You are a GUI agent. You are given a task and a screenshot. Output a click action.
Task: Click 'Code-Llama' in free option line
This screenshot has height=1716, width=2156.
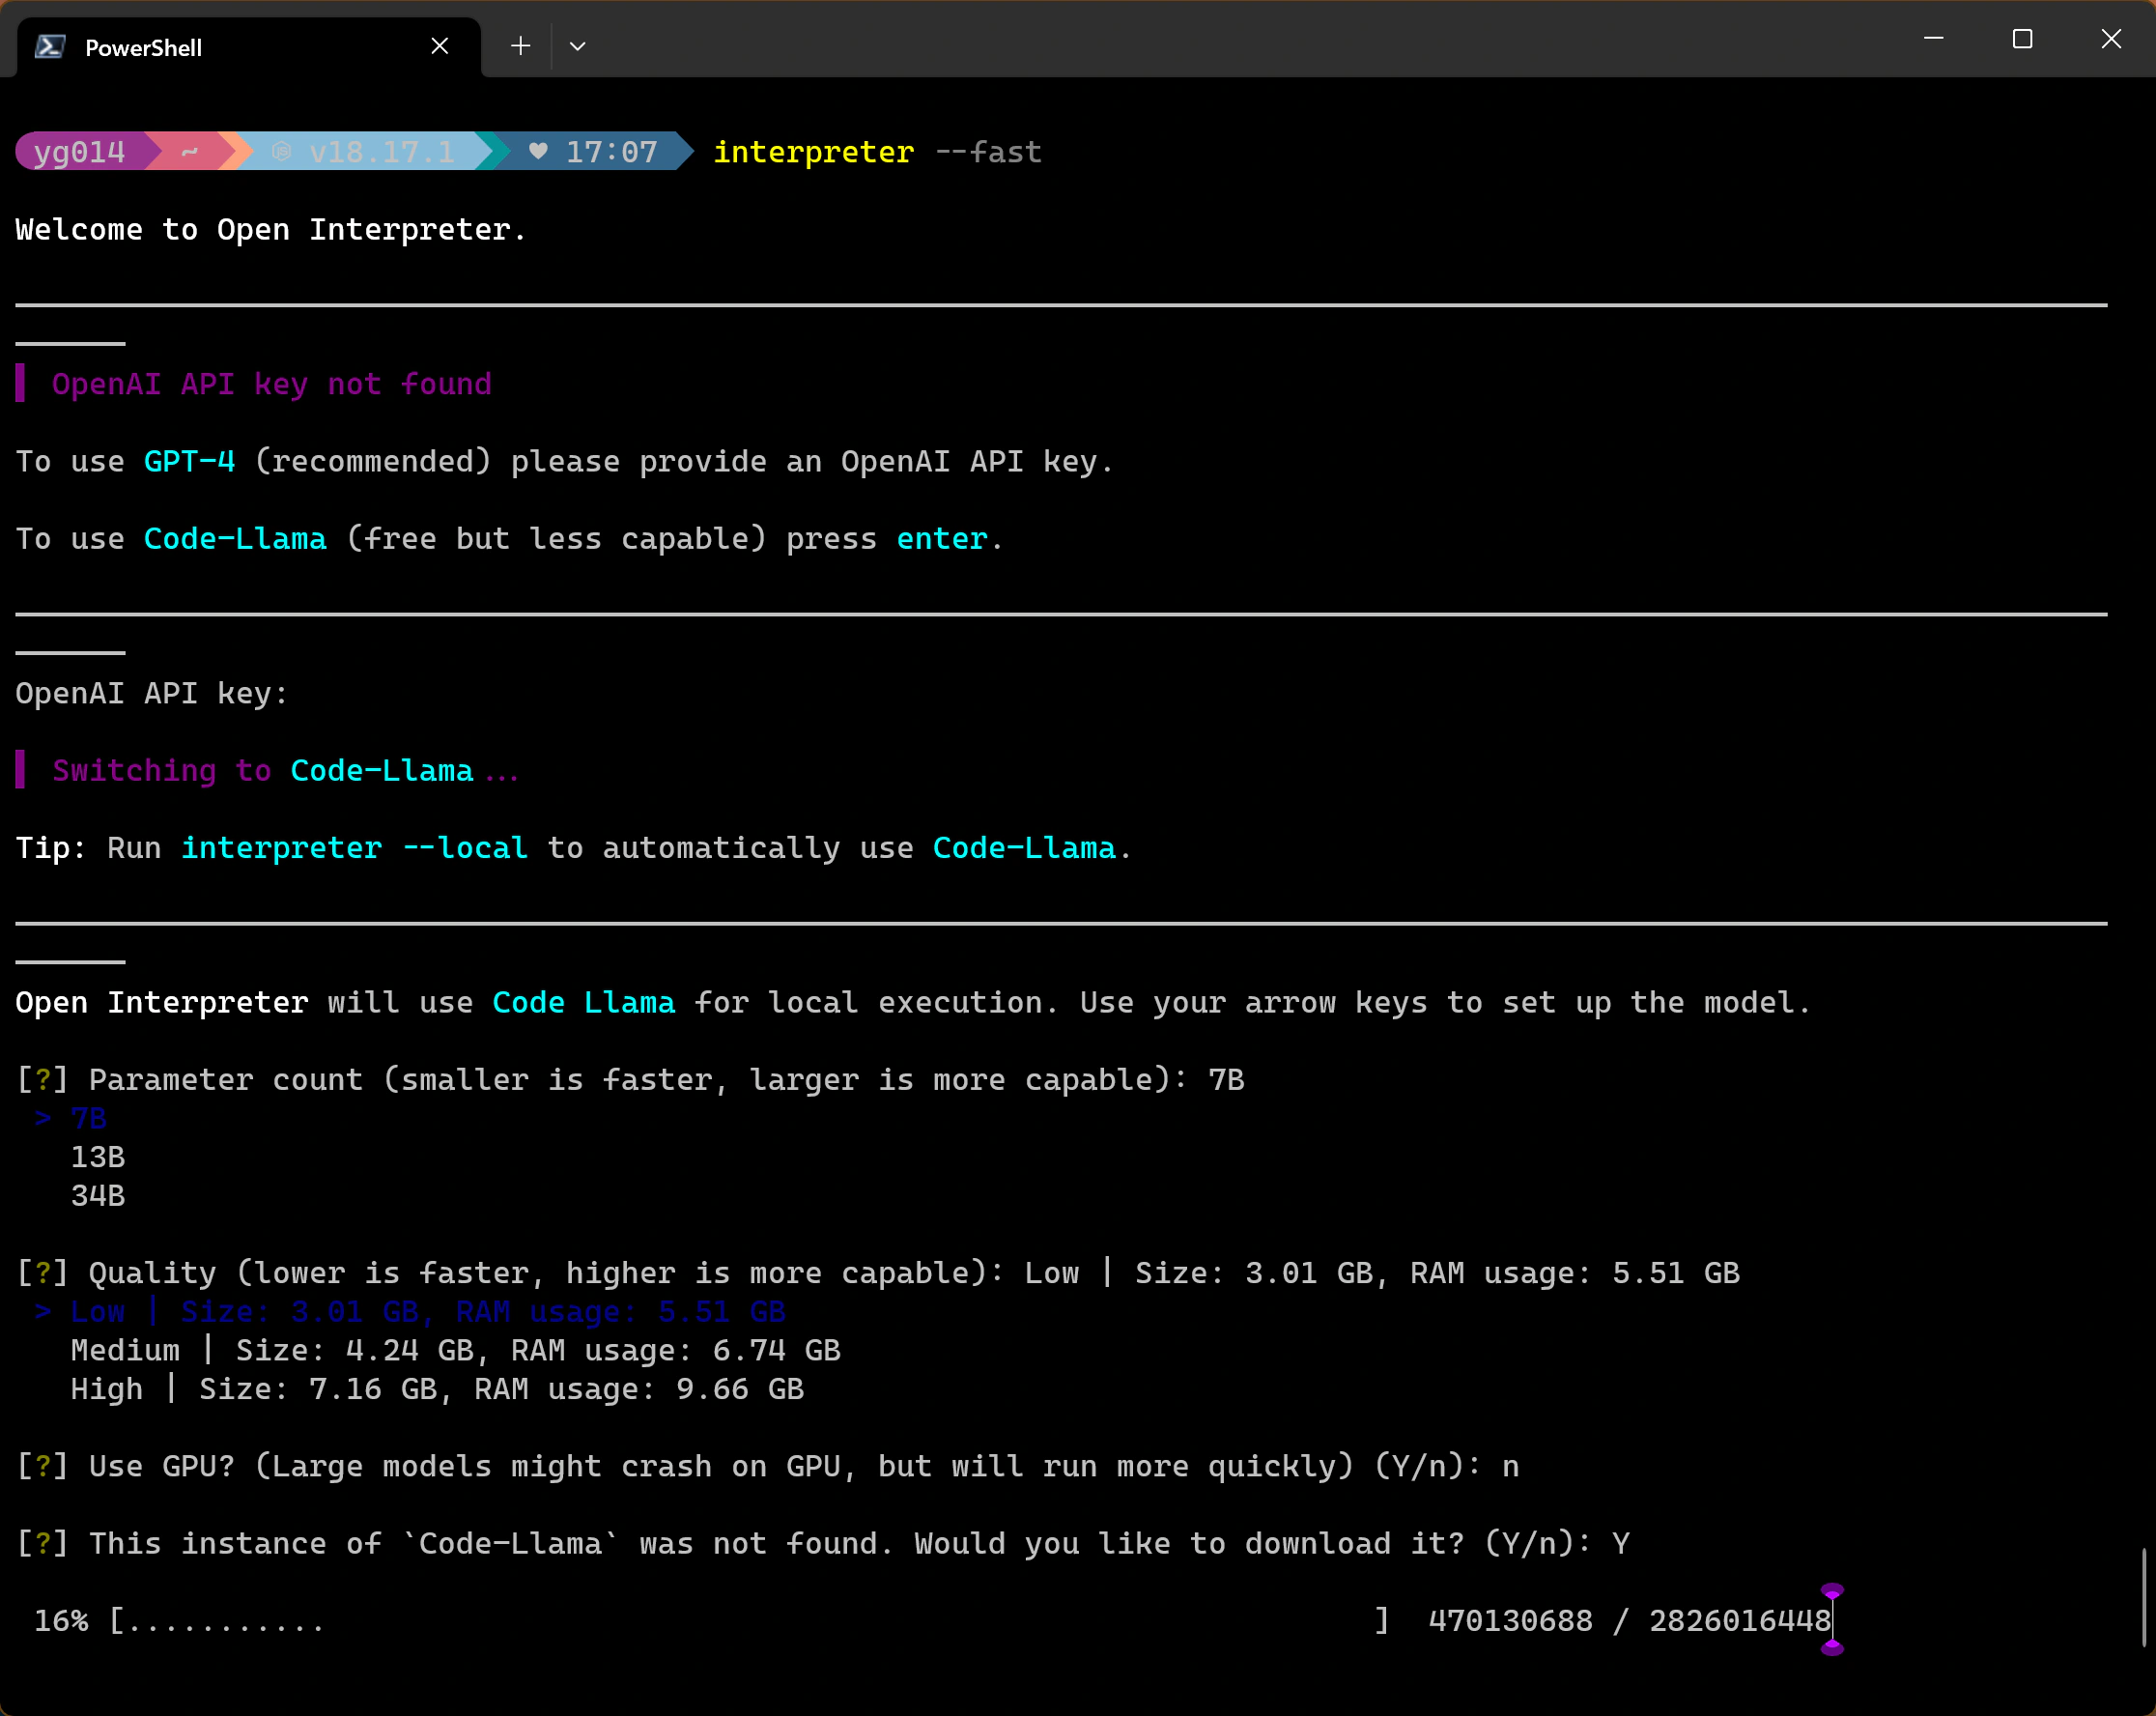tap(235, 539)
